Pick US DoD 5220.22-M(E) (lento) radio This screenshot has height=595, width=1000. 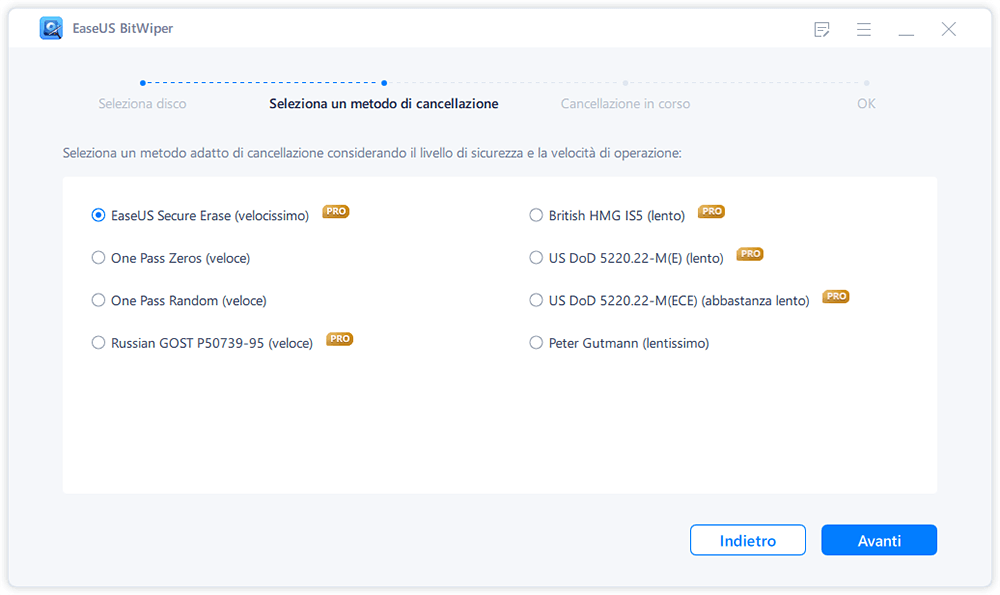pos(536,258)
